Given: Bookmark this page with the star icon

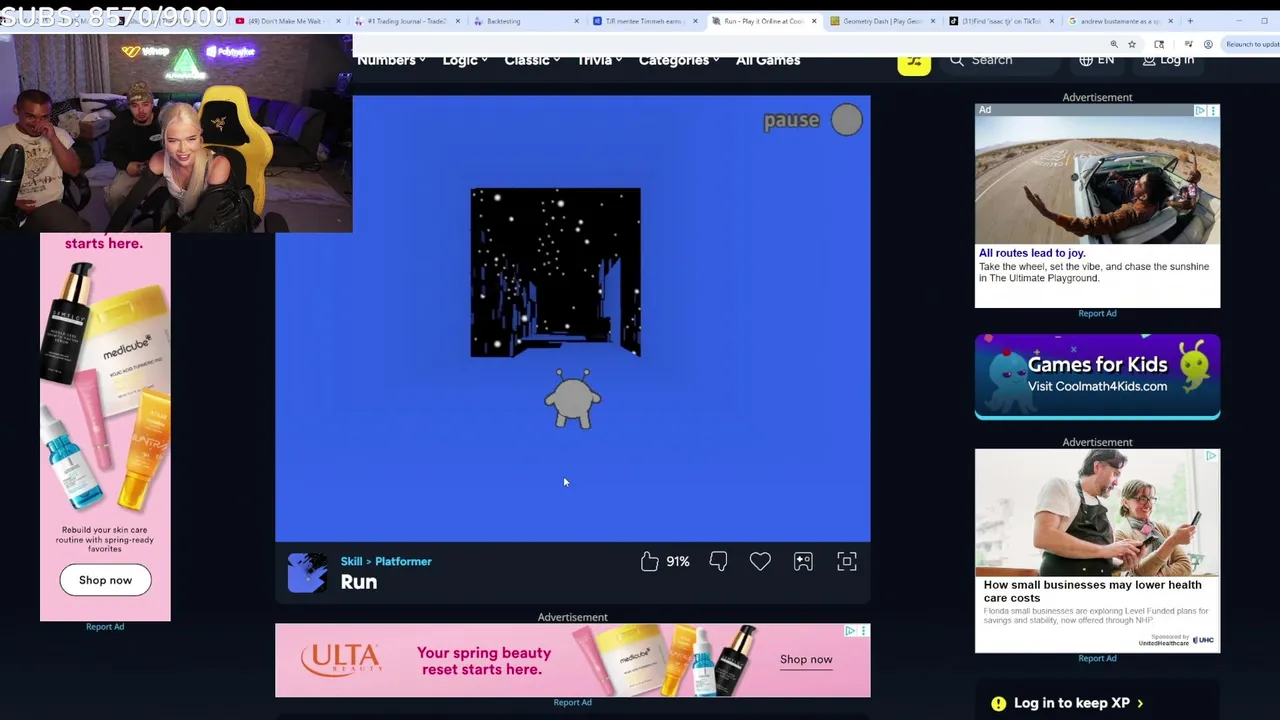Looking at the screenshot, I should [1132, 44].
